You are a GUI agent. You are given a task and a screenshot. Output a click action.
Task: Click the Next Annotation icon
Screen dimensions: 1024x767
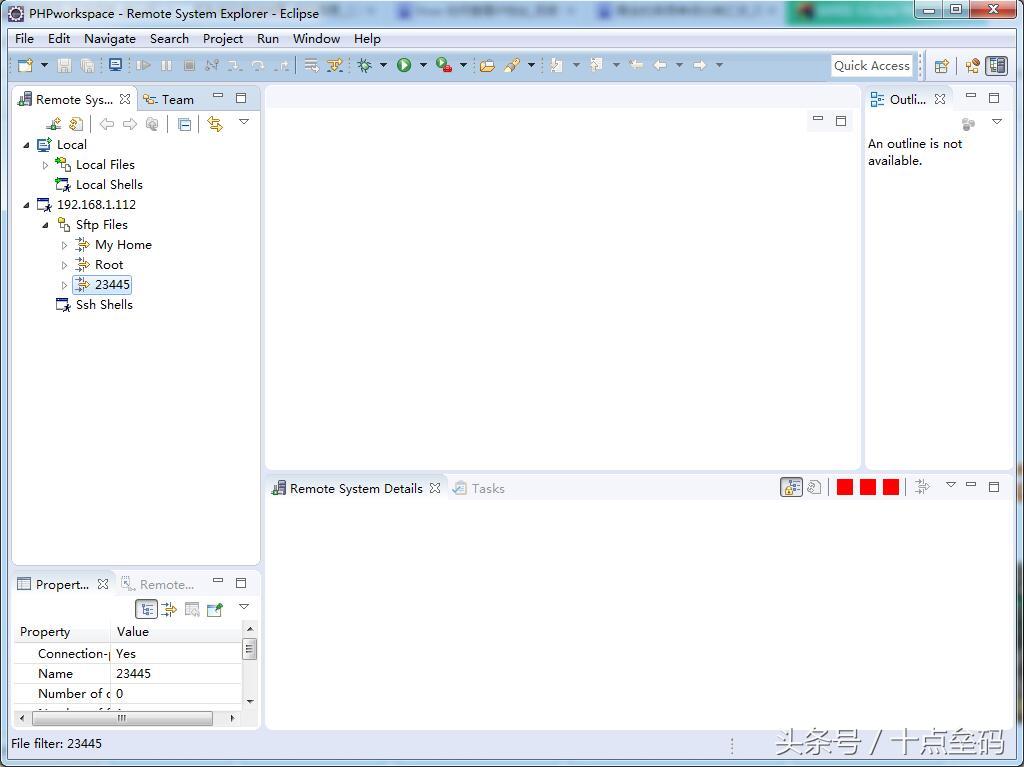[556, 65]
